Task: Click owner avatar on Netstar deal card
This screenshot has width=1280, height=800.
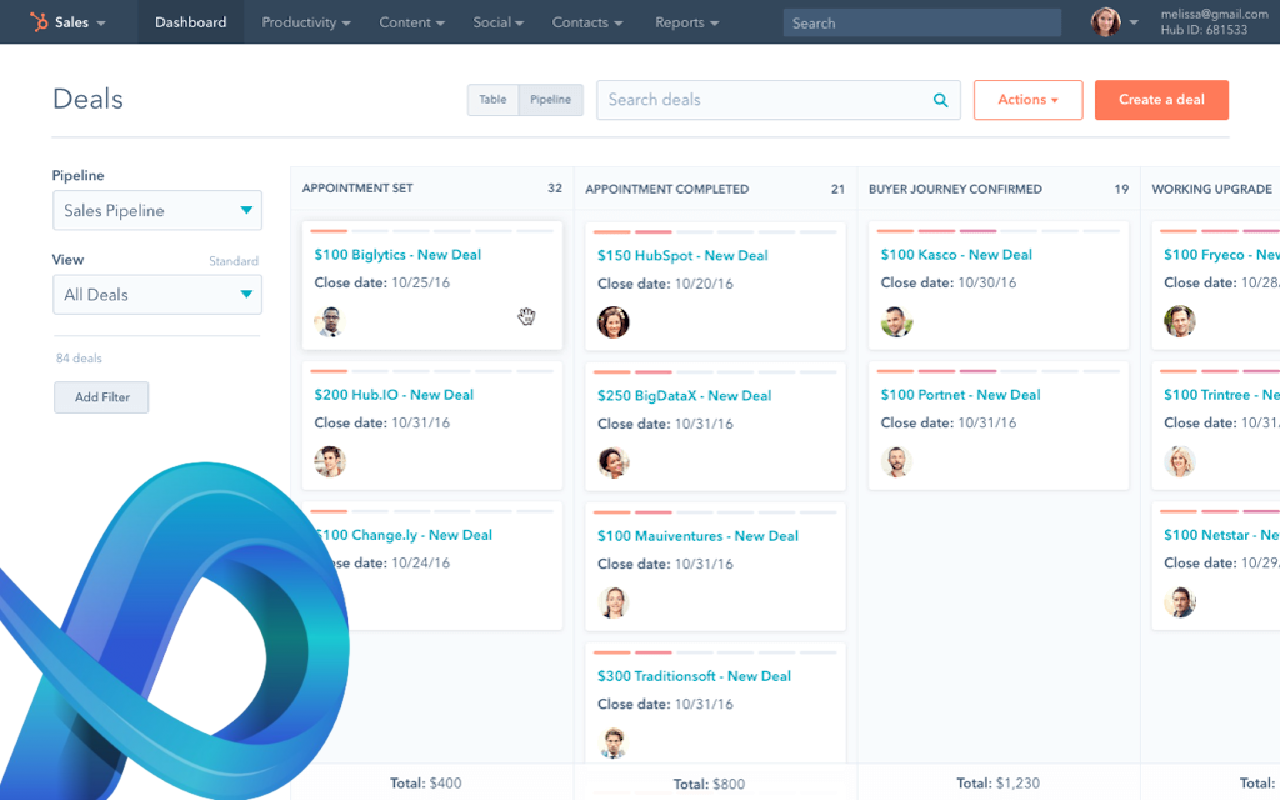Action: tap(1180, 603)
